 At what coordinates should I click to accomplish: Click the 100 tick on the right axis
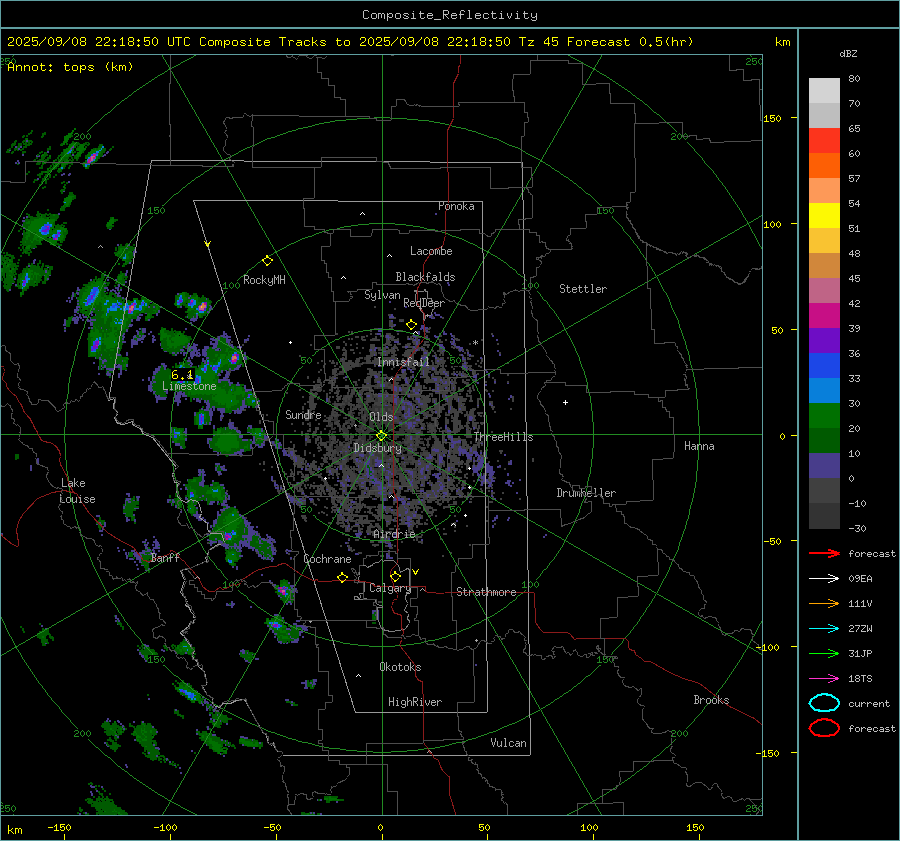coord(772,224)
